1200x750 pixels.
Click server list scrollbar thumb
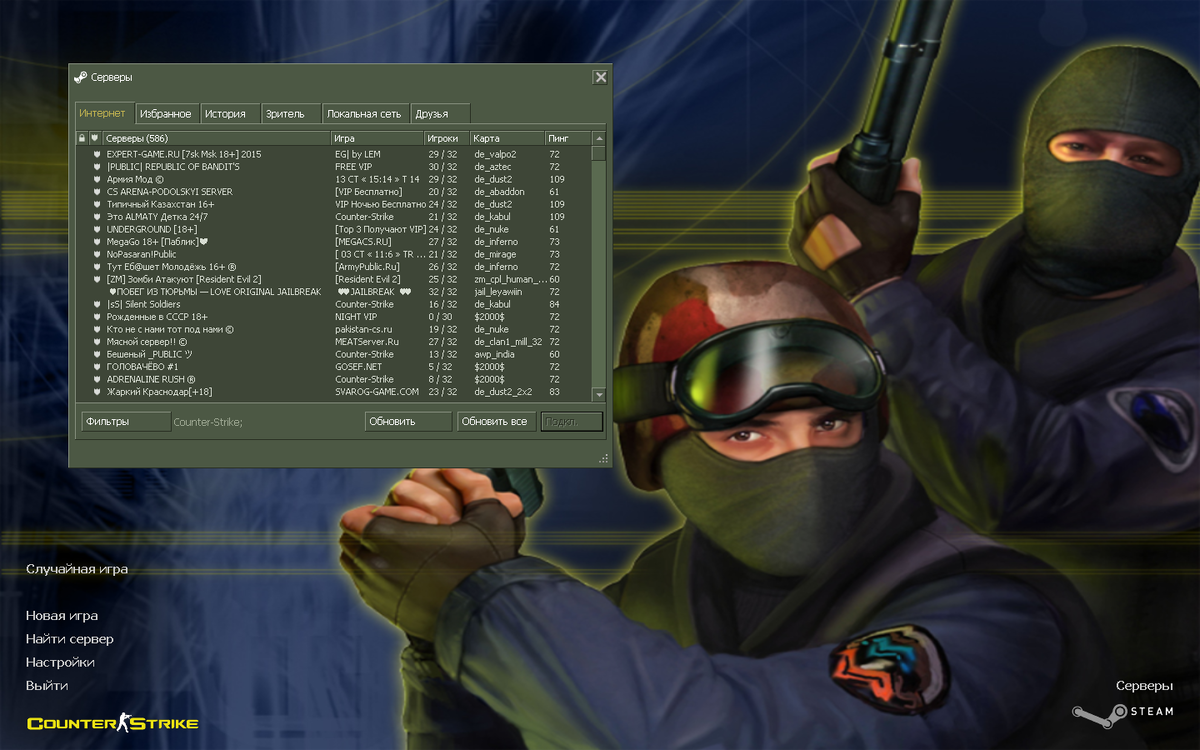(x=598, y=153)
